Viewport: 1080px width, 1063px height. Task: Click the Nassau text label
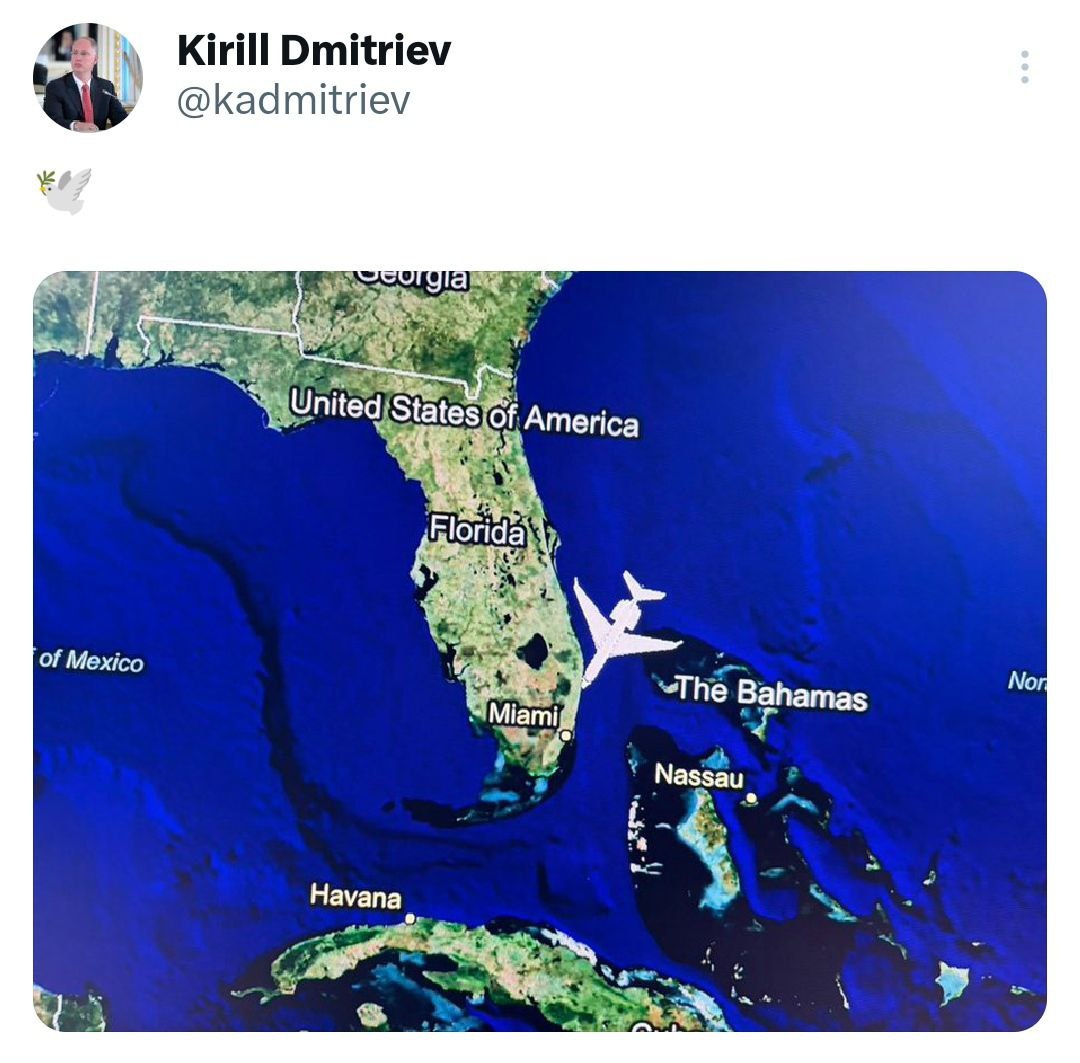point(698,776)
